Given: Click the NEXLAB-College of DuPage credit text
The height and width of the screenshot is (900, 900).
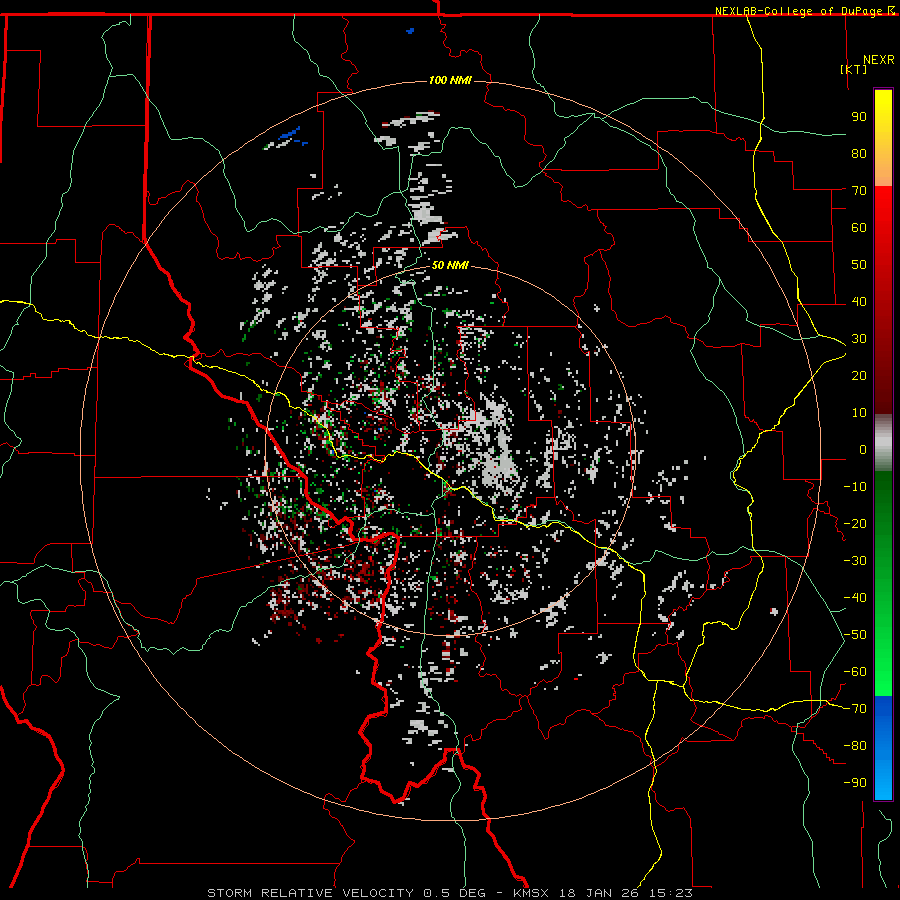Looking at the screenshot, I should pos(797,11).
